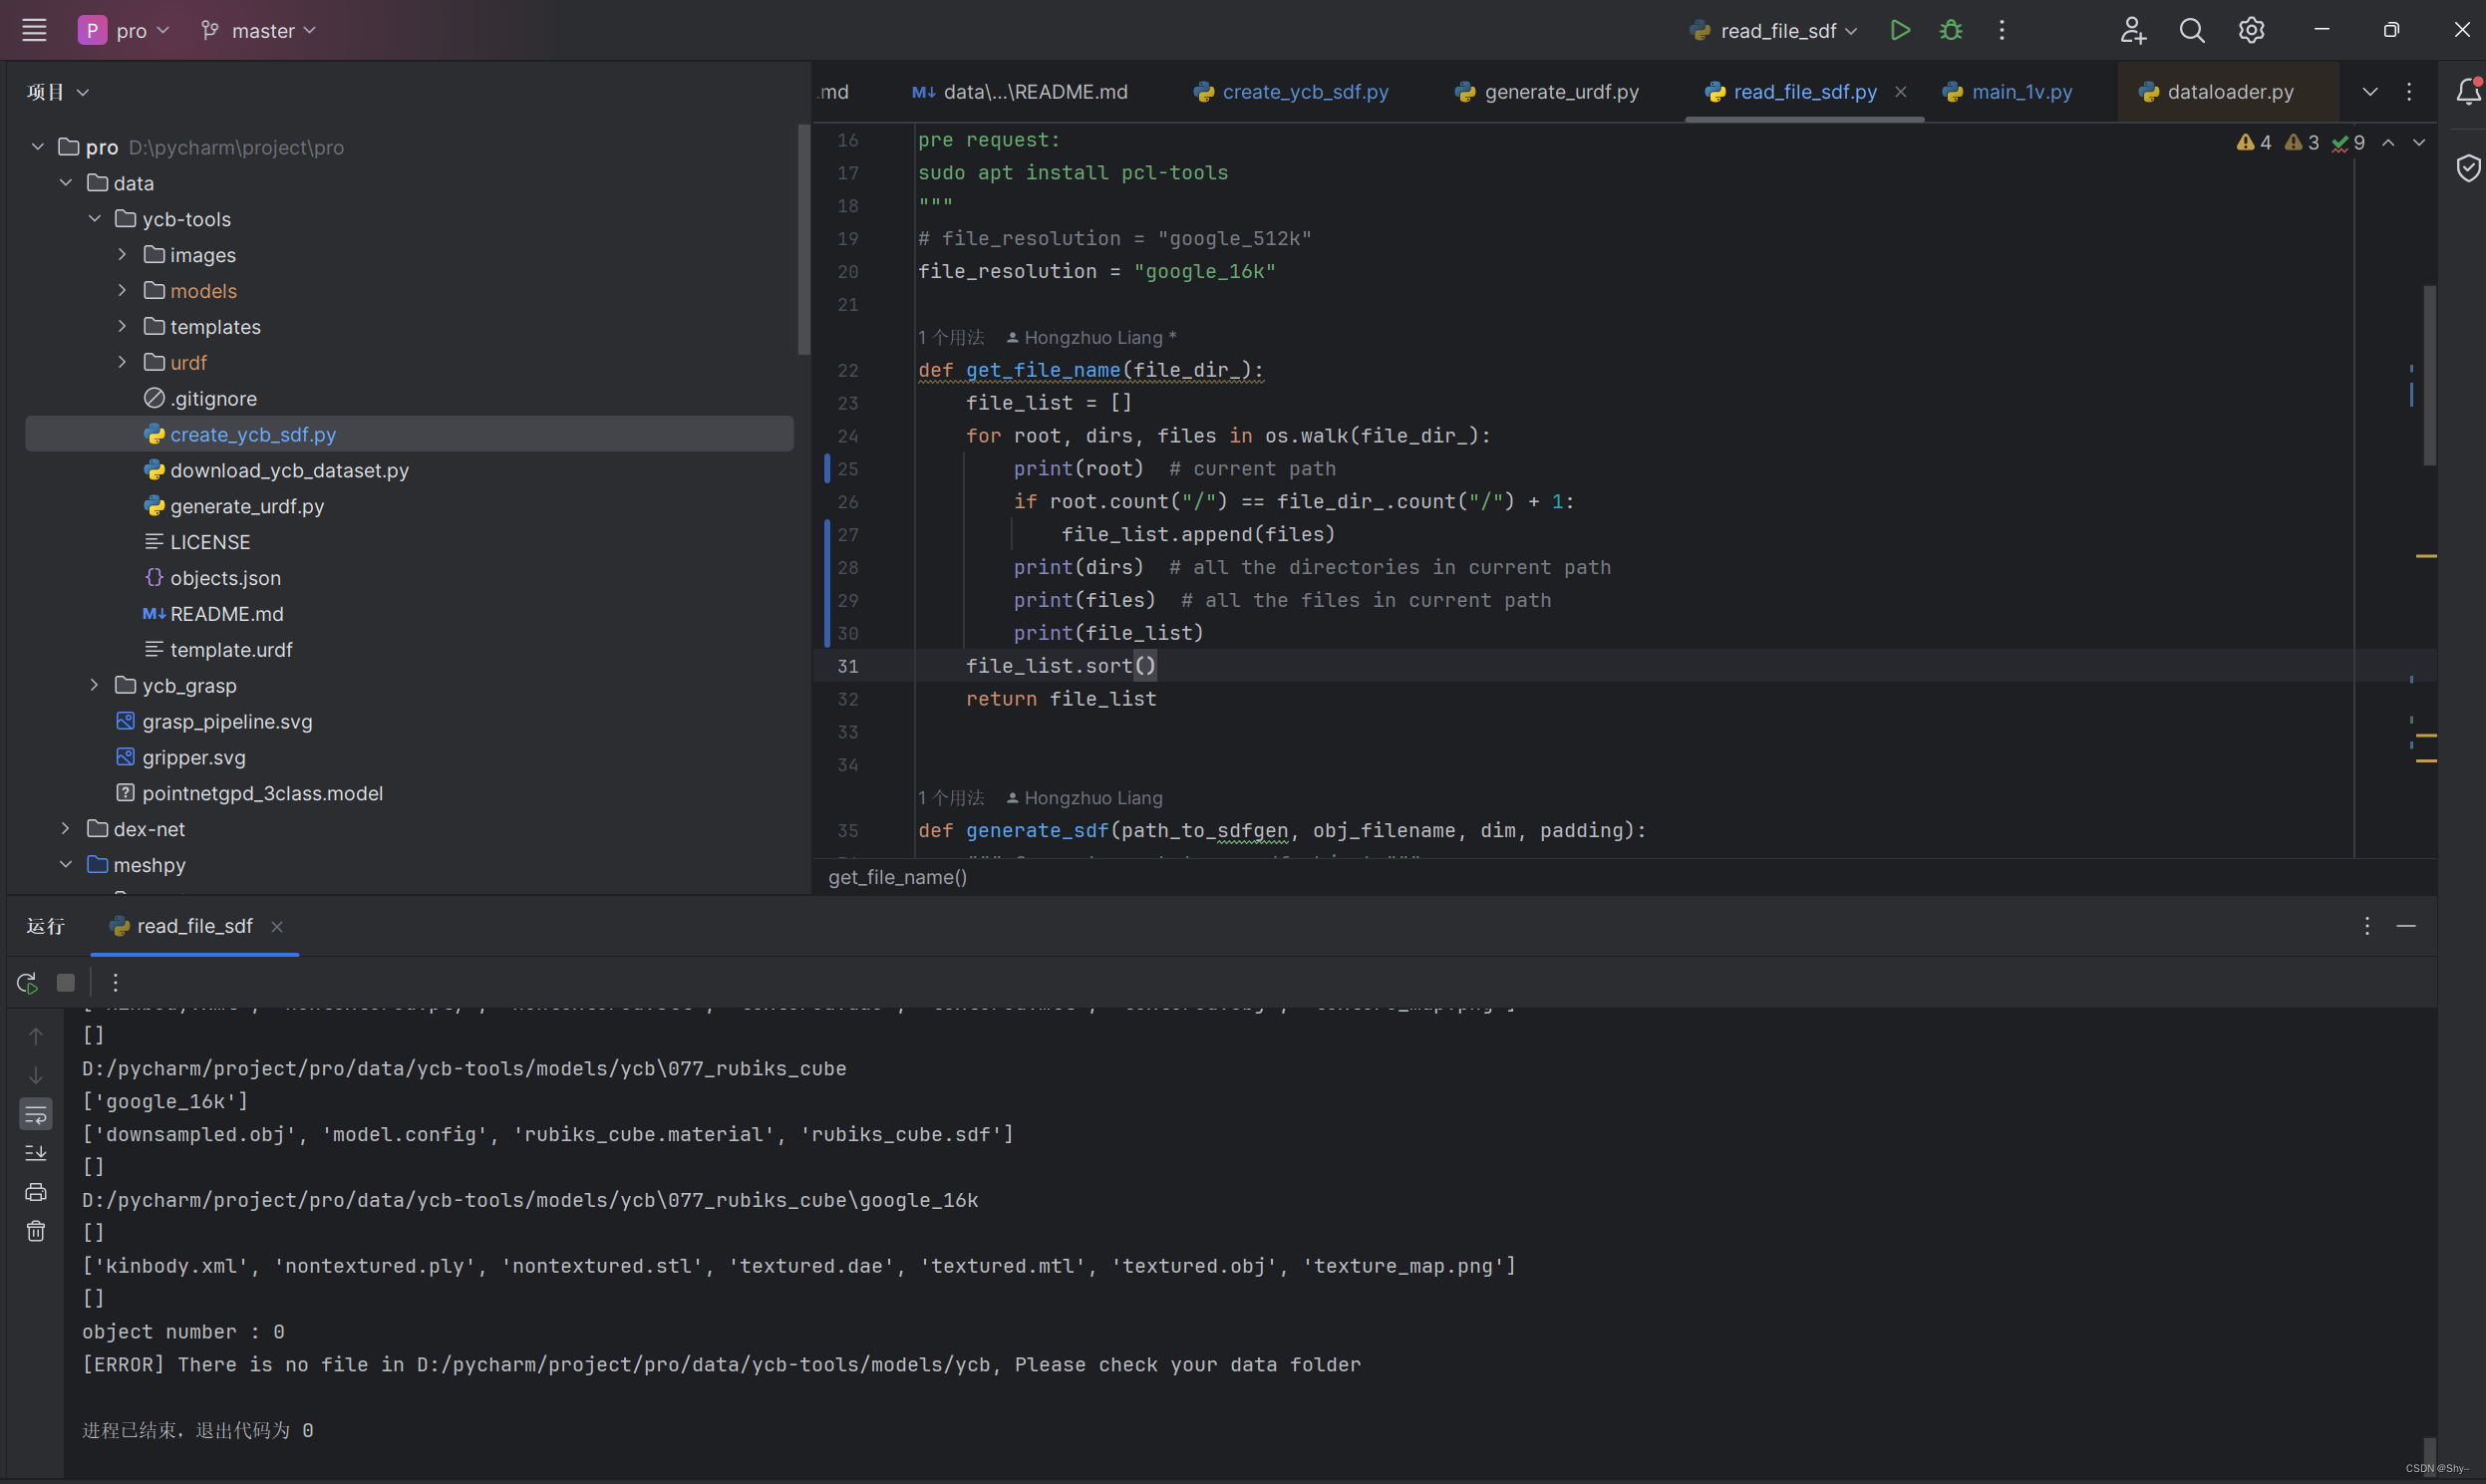Toggle soft-wrap in the console

[x=36, y=1114]
